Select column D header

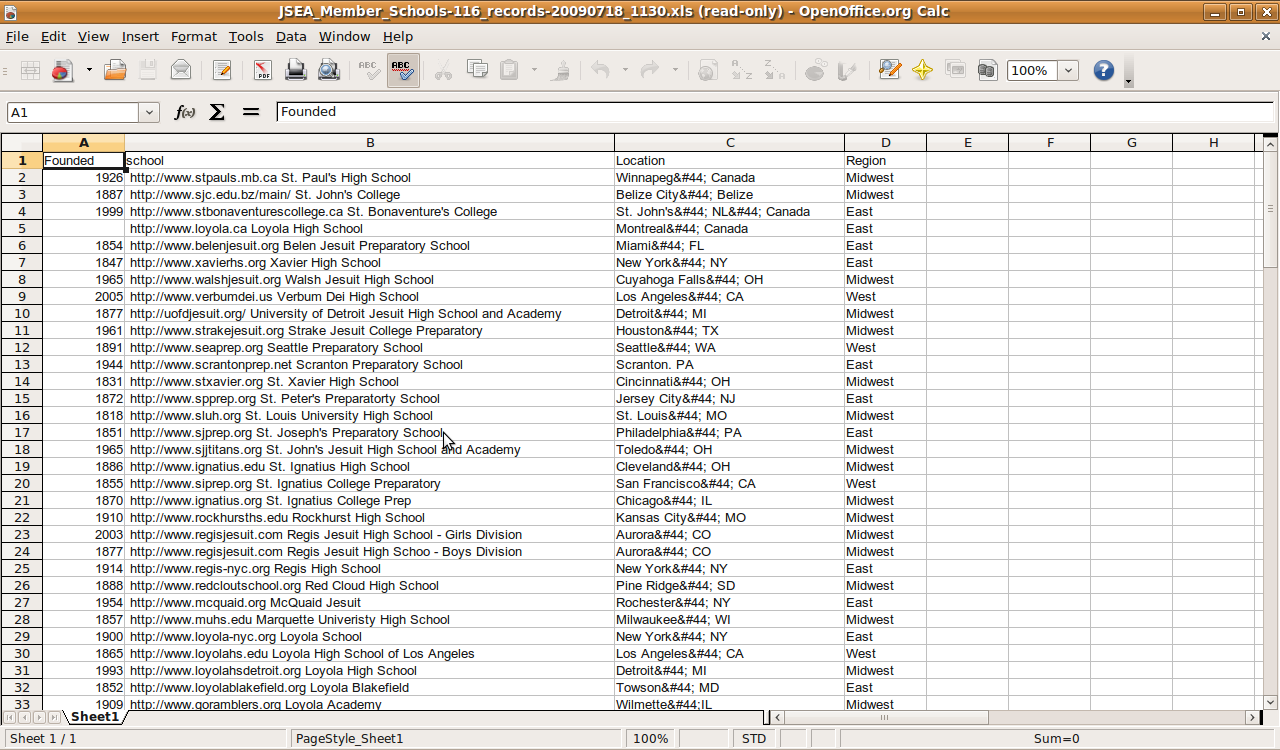(886, 143)
